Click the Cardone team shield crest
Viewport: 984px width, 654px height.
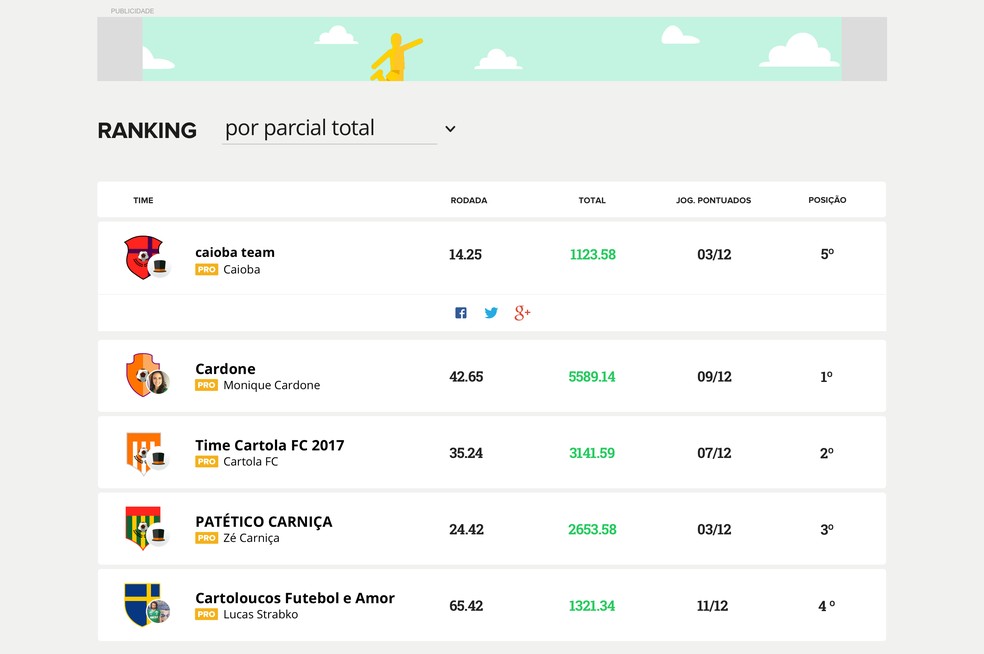coord(143,374)
